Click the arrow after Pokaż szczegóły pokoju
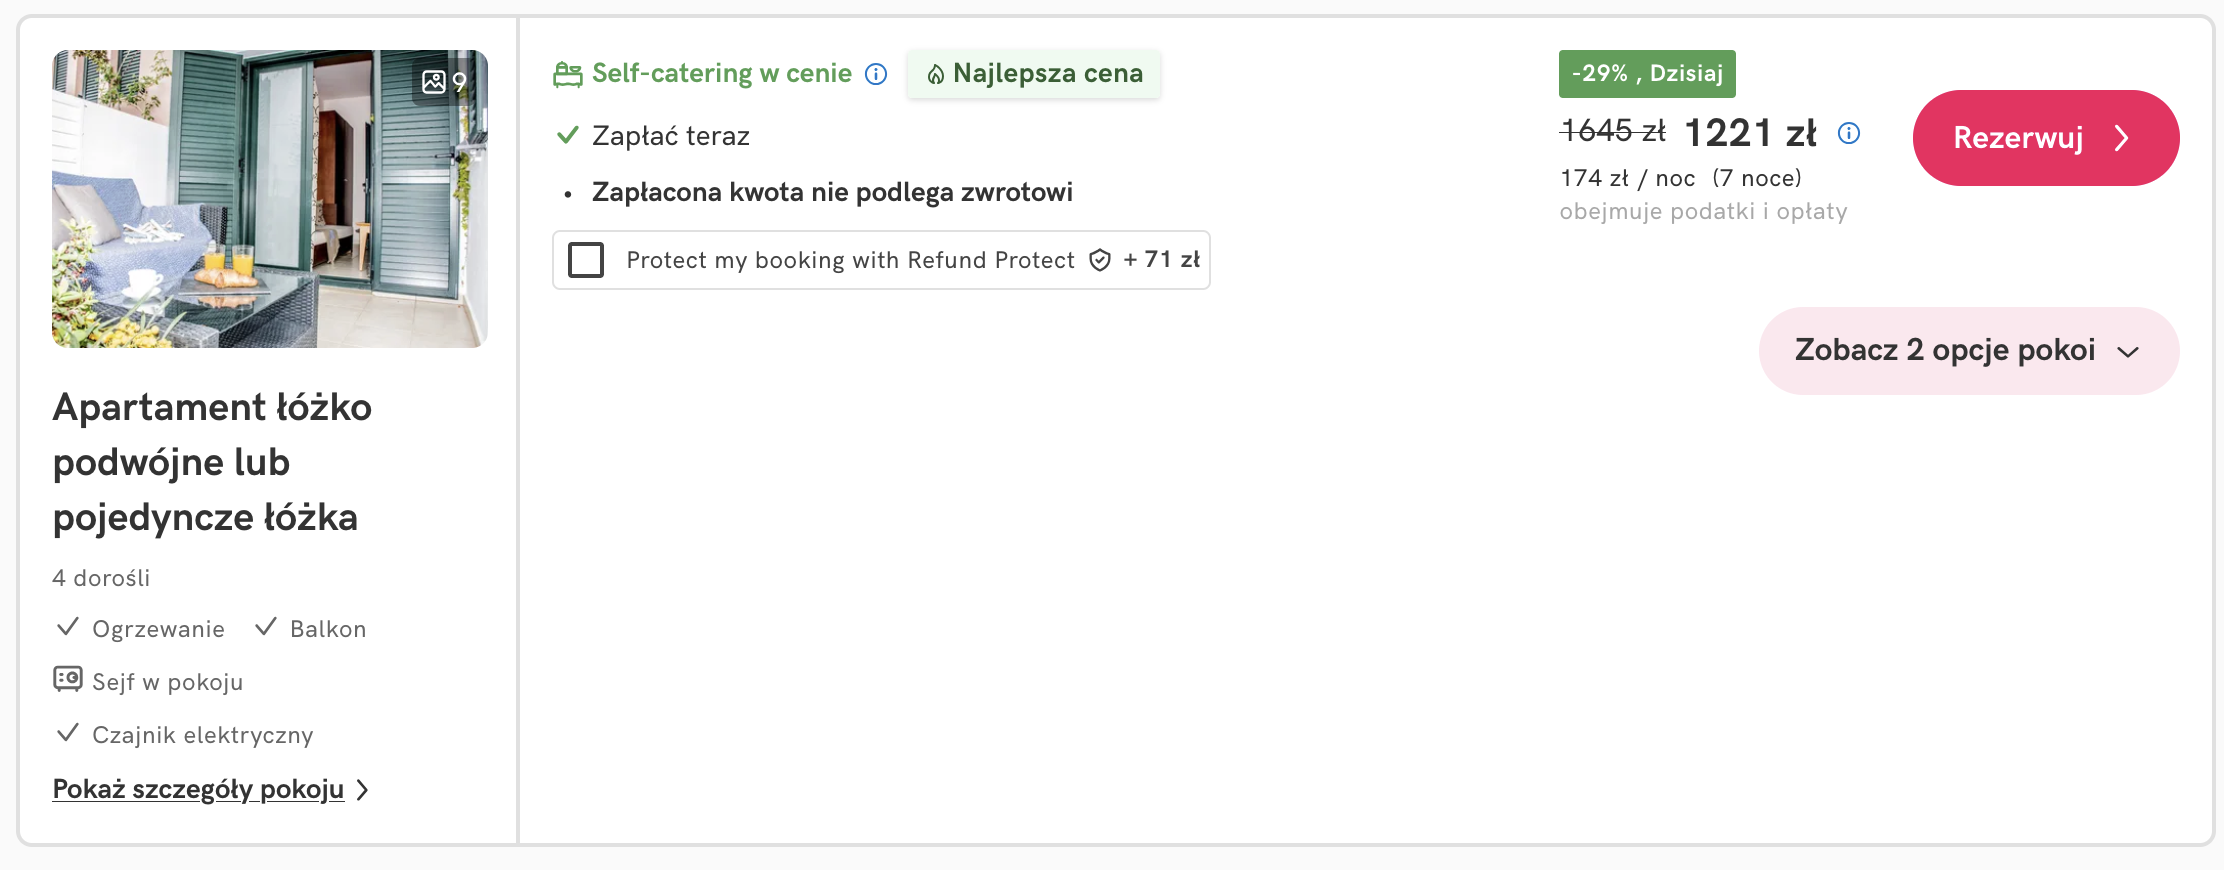The height and width of the screenshot is (870, 2224). tap(363, 790)
